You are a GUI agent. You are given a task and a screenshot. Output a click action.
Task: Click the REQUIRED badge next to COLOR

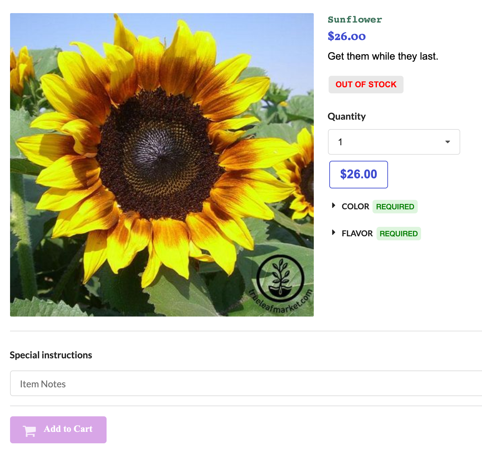[x=395, y=207]
